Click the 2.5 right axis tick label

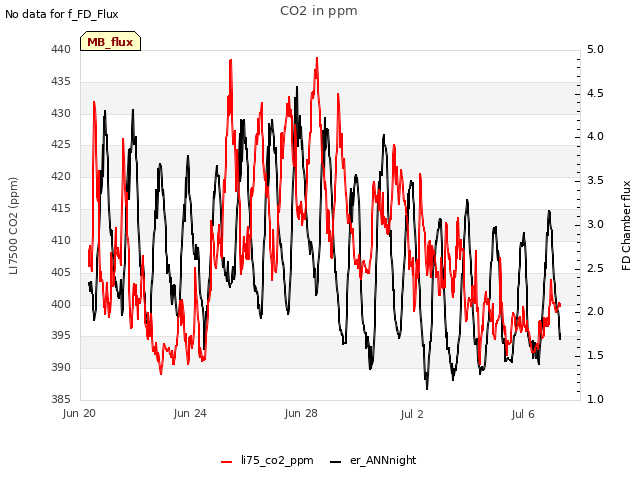point(595,268)
